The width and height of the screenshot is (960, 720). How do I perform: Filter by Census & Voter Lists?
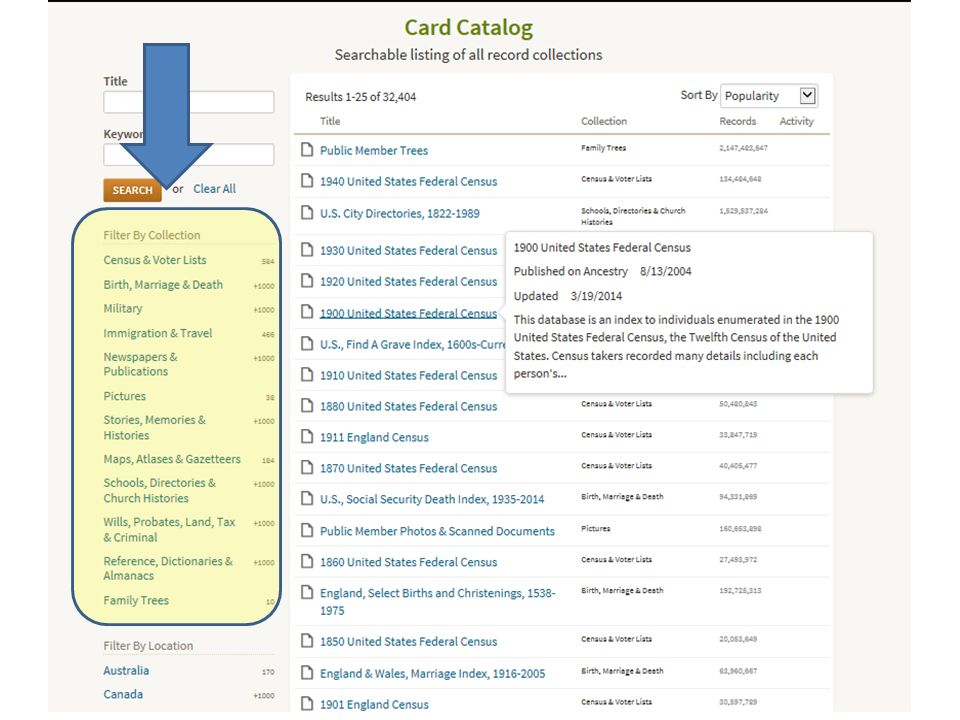[155, 260]
